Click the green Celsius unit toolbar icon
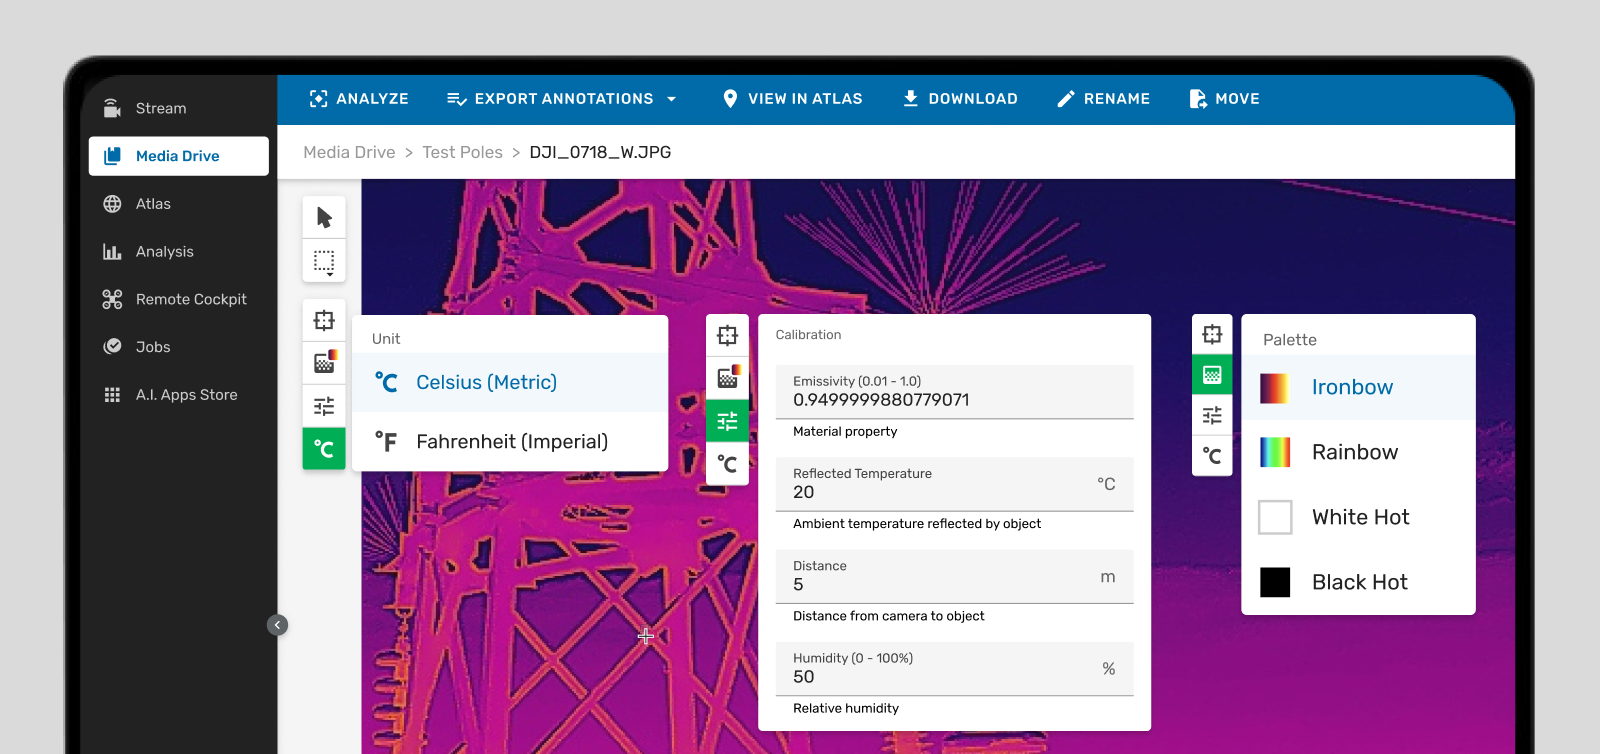Image resolution: width=1600 pixels, height=754 pixels. (x=324, y=449)
